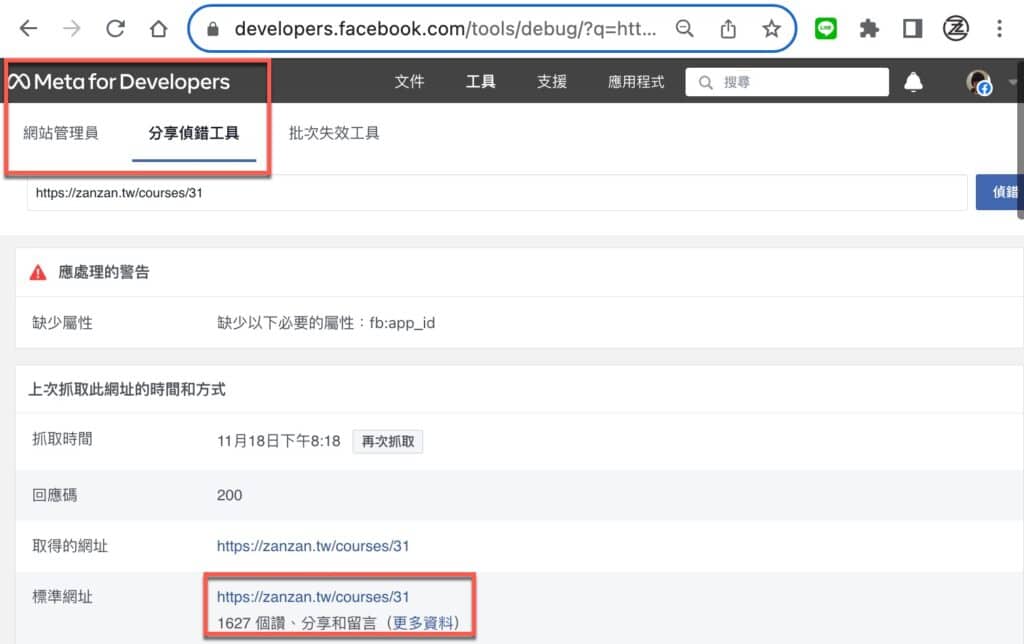The height and width of the screenshot is (644, 1024).
Task: Open zoom controls with the magnifier icon
Action: tap(684, 29)
